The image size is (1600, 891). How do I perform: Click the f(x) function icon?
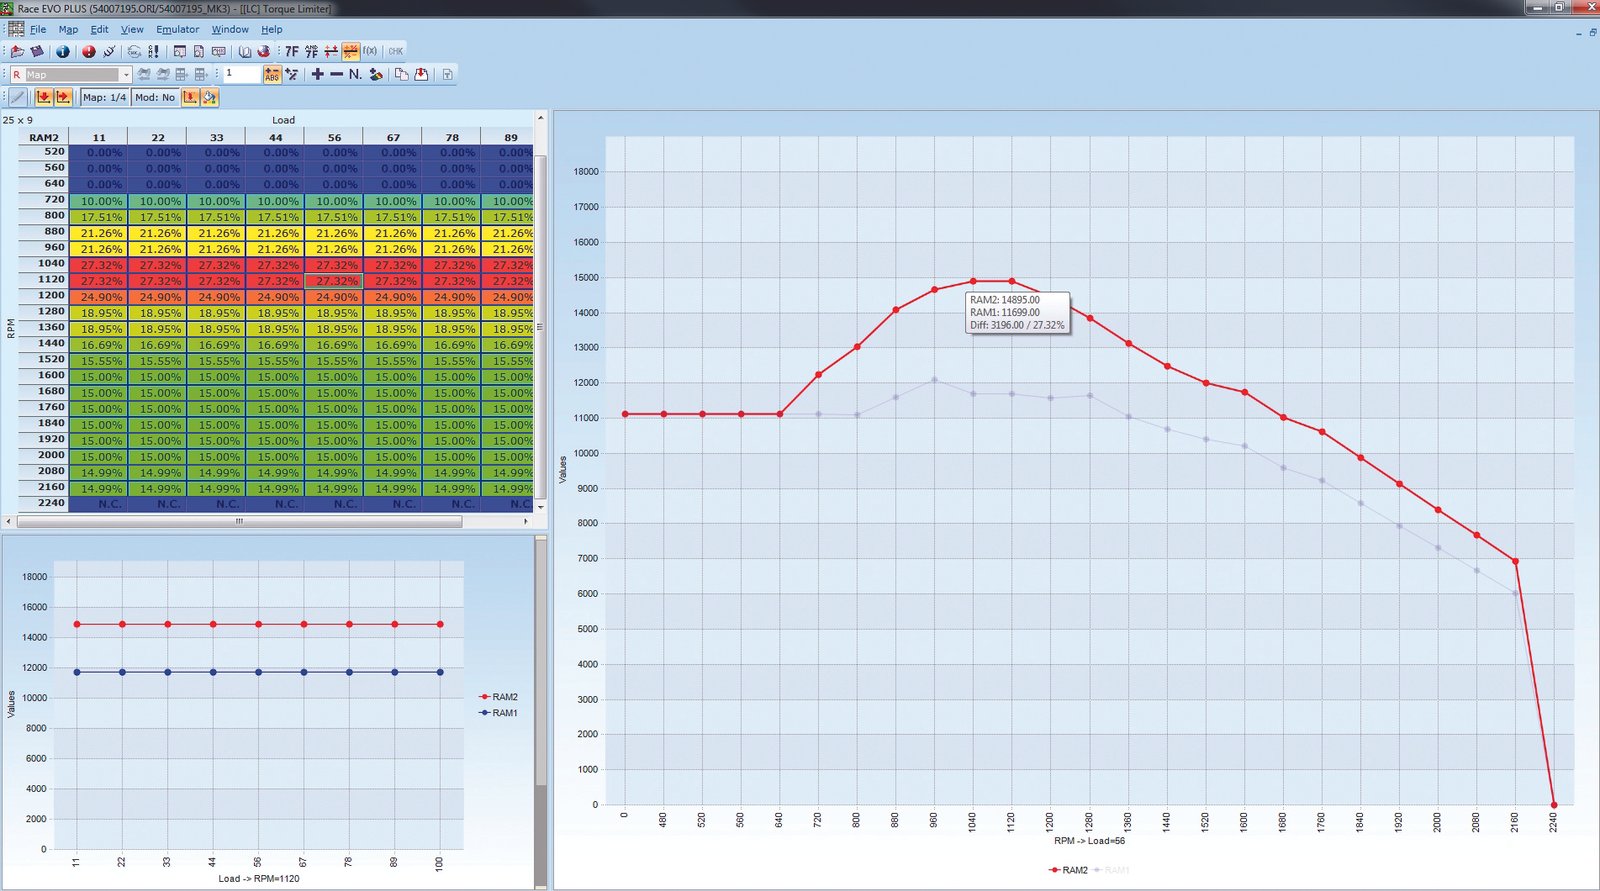[370, 51]
